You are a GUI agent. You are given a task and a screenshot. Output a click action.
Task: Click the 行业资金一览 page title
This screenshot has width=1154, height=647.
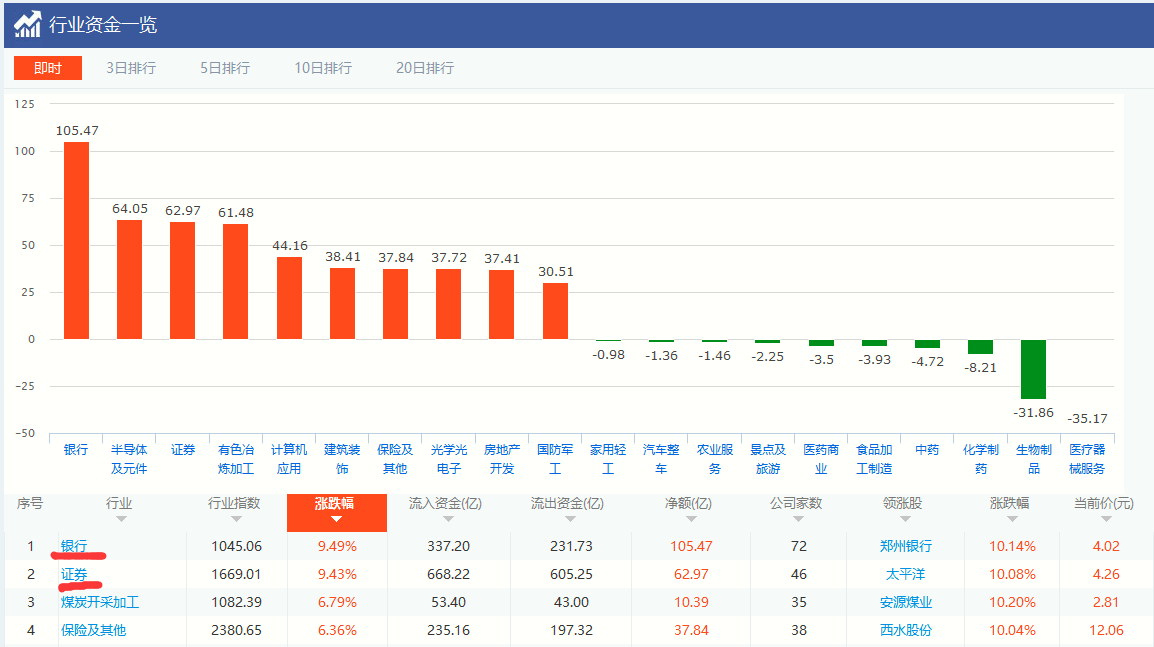[x=103, y=25]
